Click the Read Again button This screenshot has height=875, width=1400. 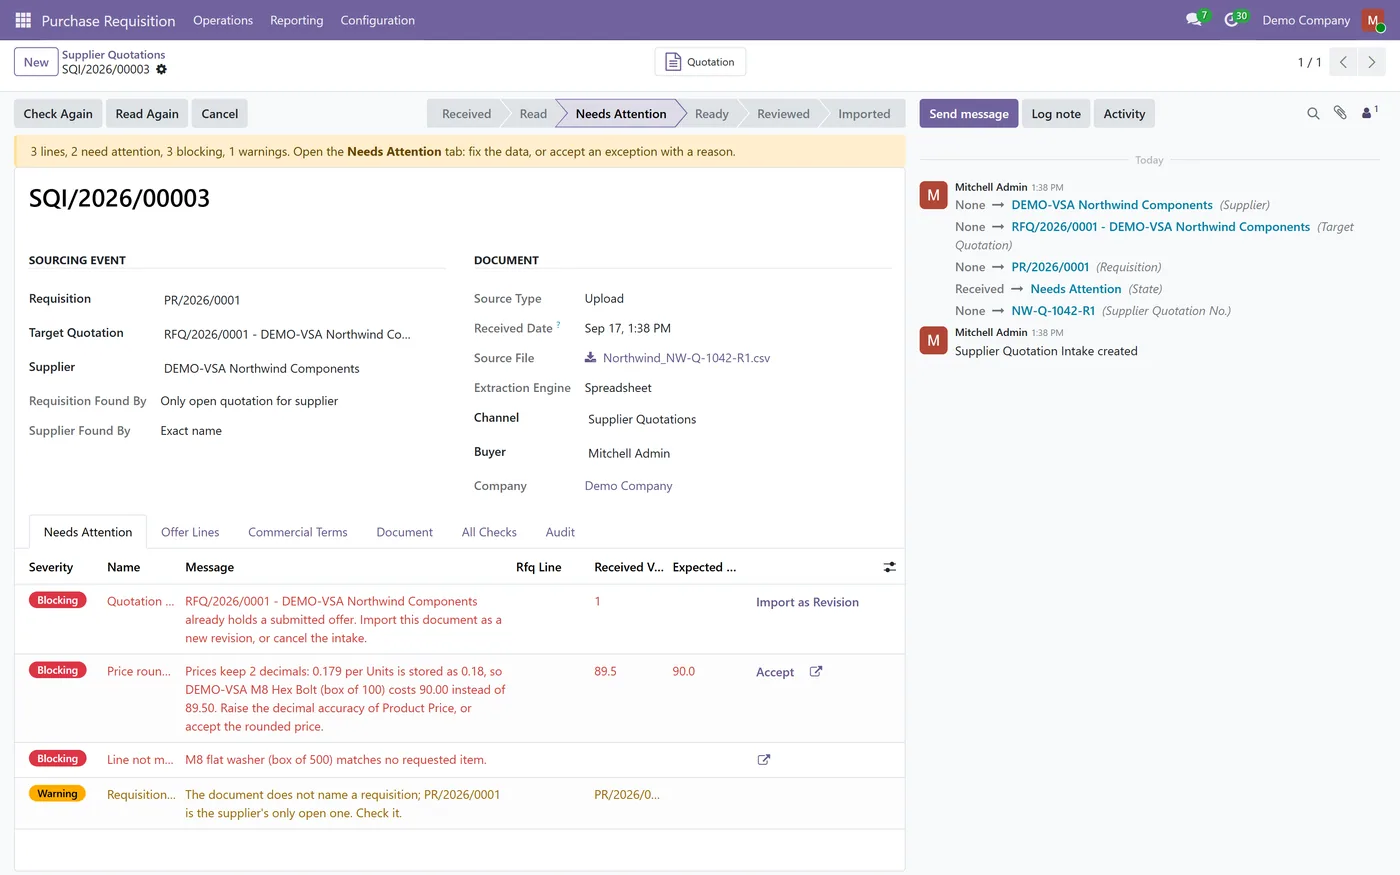pyautogui.click(x=147, y=114)
